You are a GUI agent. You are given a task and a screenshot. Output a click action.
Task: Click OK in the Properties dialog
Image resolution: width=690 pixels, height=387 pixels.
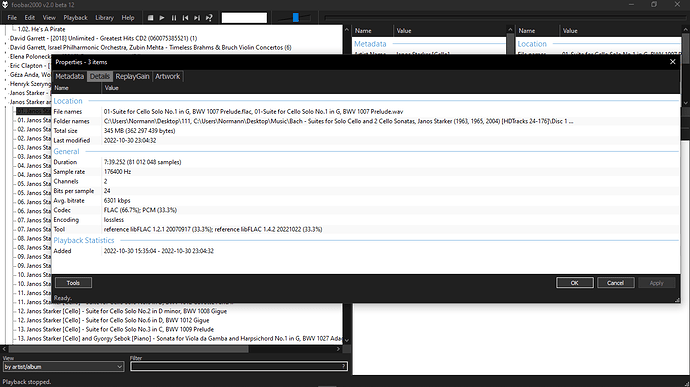575,283
